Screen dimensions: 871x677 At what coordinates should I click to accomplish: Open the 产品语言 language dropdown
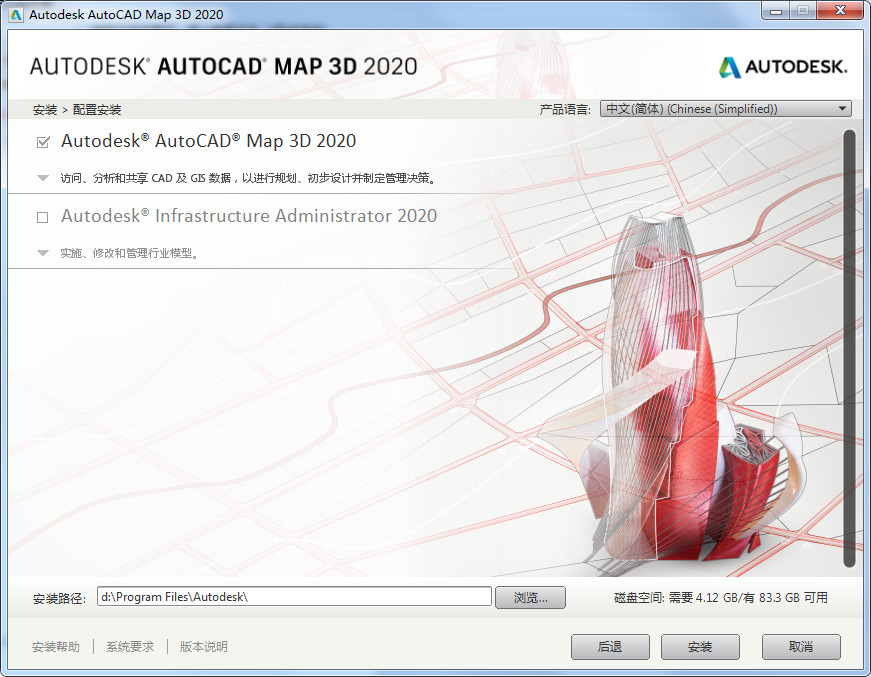coord(725,109)
